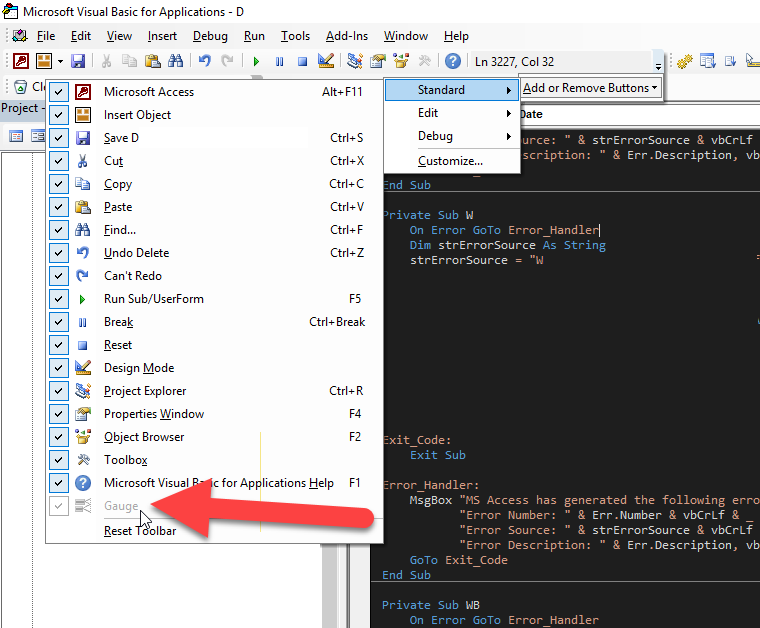760x628 pixels.
Task: Open the Run menu
Action: [x=254, y=36]
